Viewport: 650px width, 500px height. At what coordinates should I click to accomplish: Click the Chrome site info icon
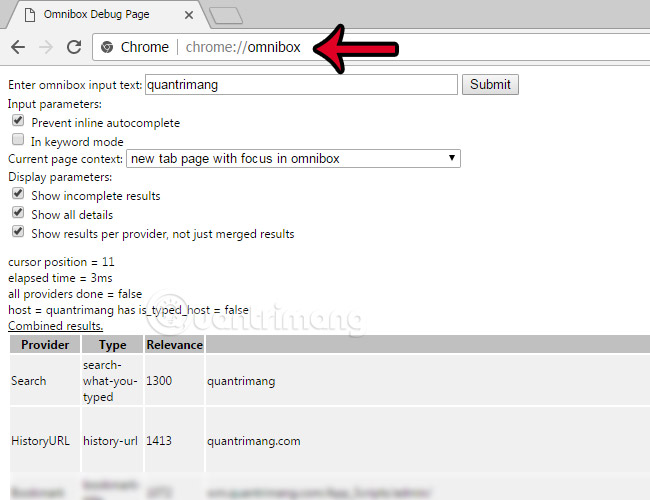107,47
